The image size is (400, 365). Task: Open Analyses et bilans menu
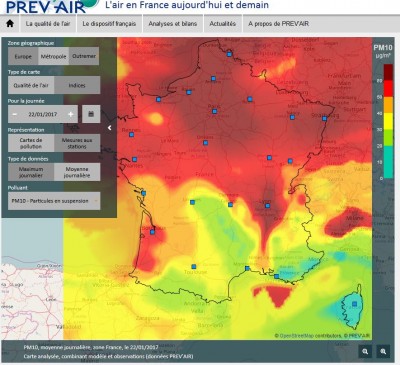(x=173, y=24)
